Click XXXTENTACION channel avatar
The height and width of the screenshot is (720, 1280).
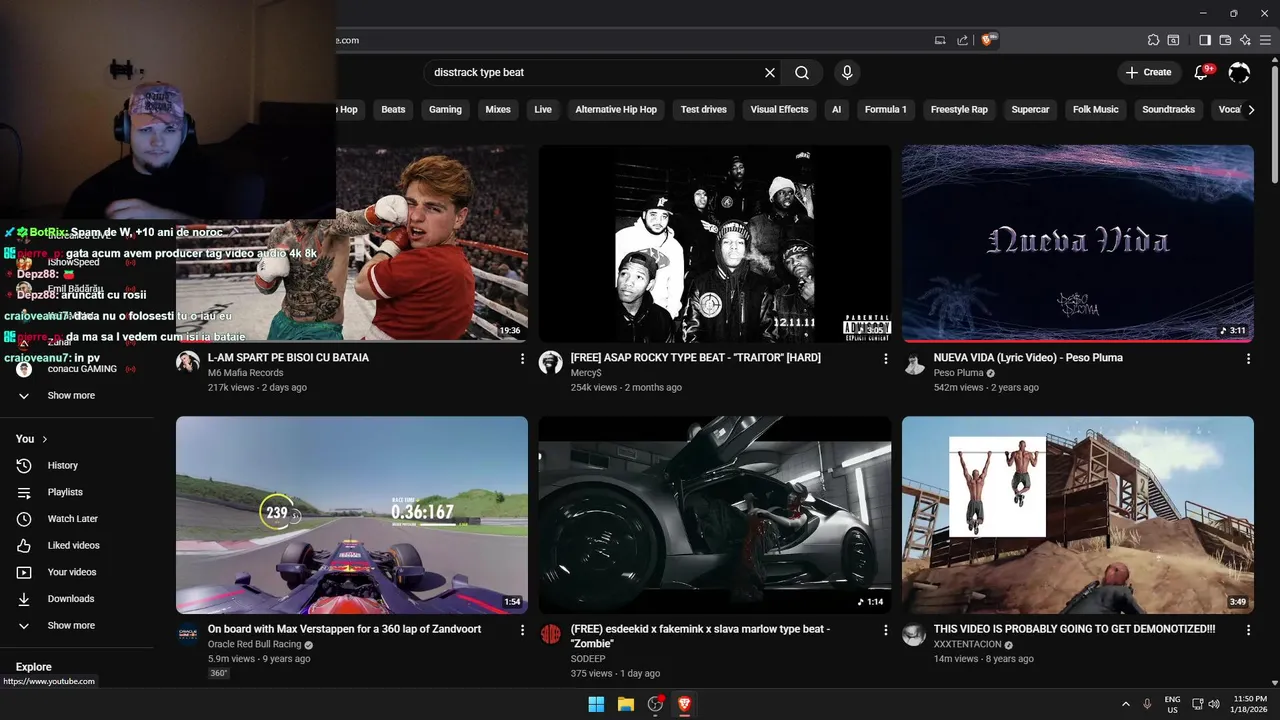[x=914, y=634]
